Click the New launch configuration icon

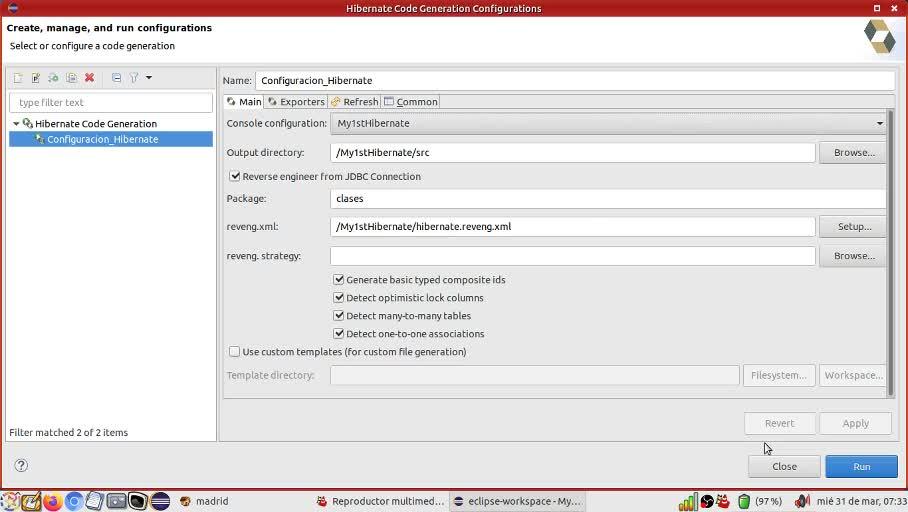click(18, 78)
